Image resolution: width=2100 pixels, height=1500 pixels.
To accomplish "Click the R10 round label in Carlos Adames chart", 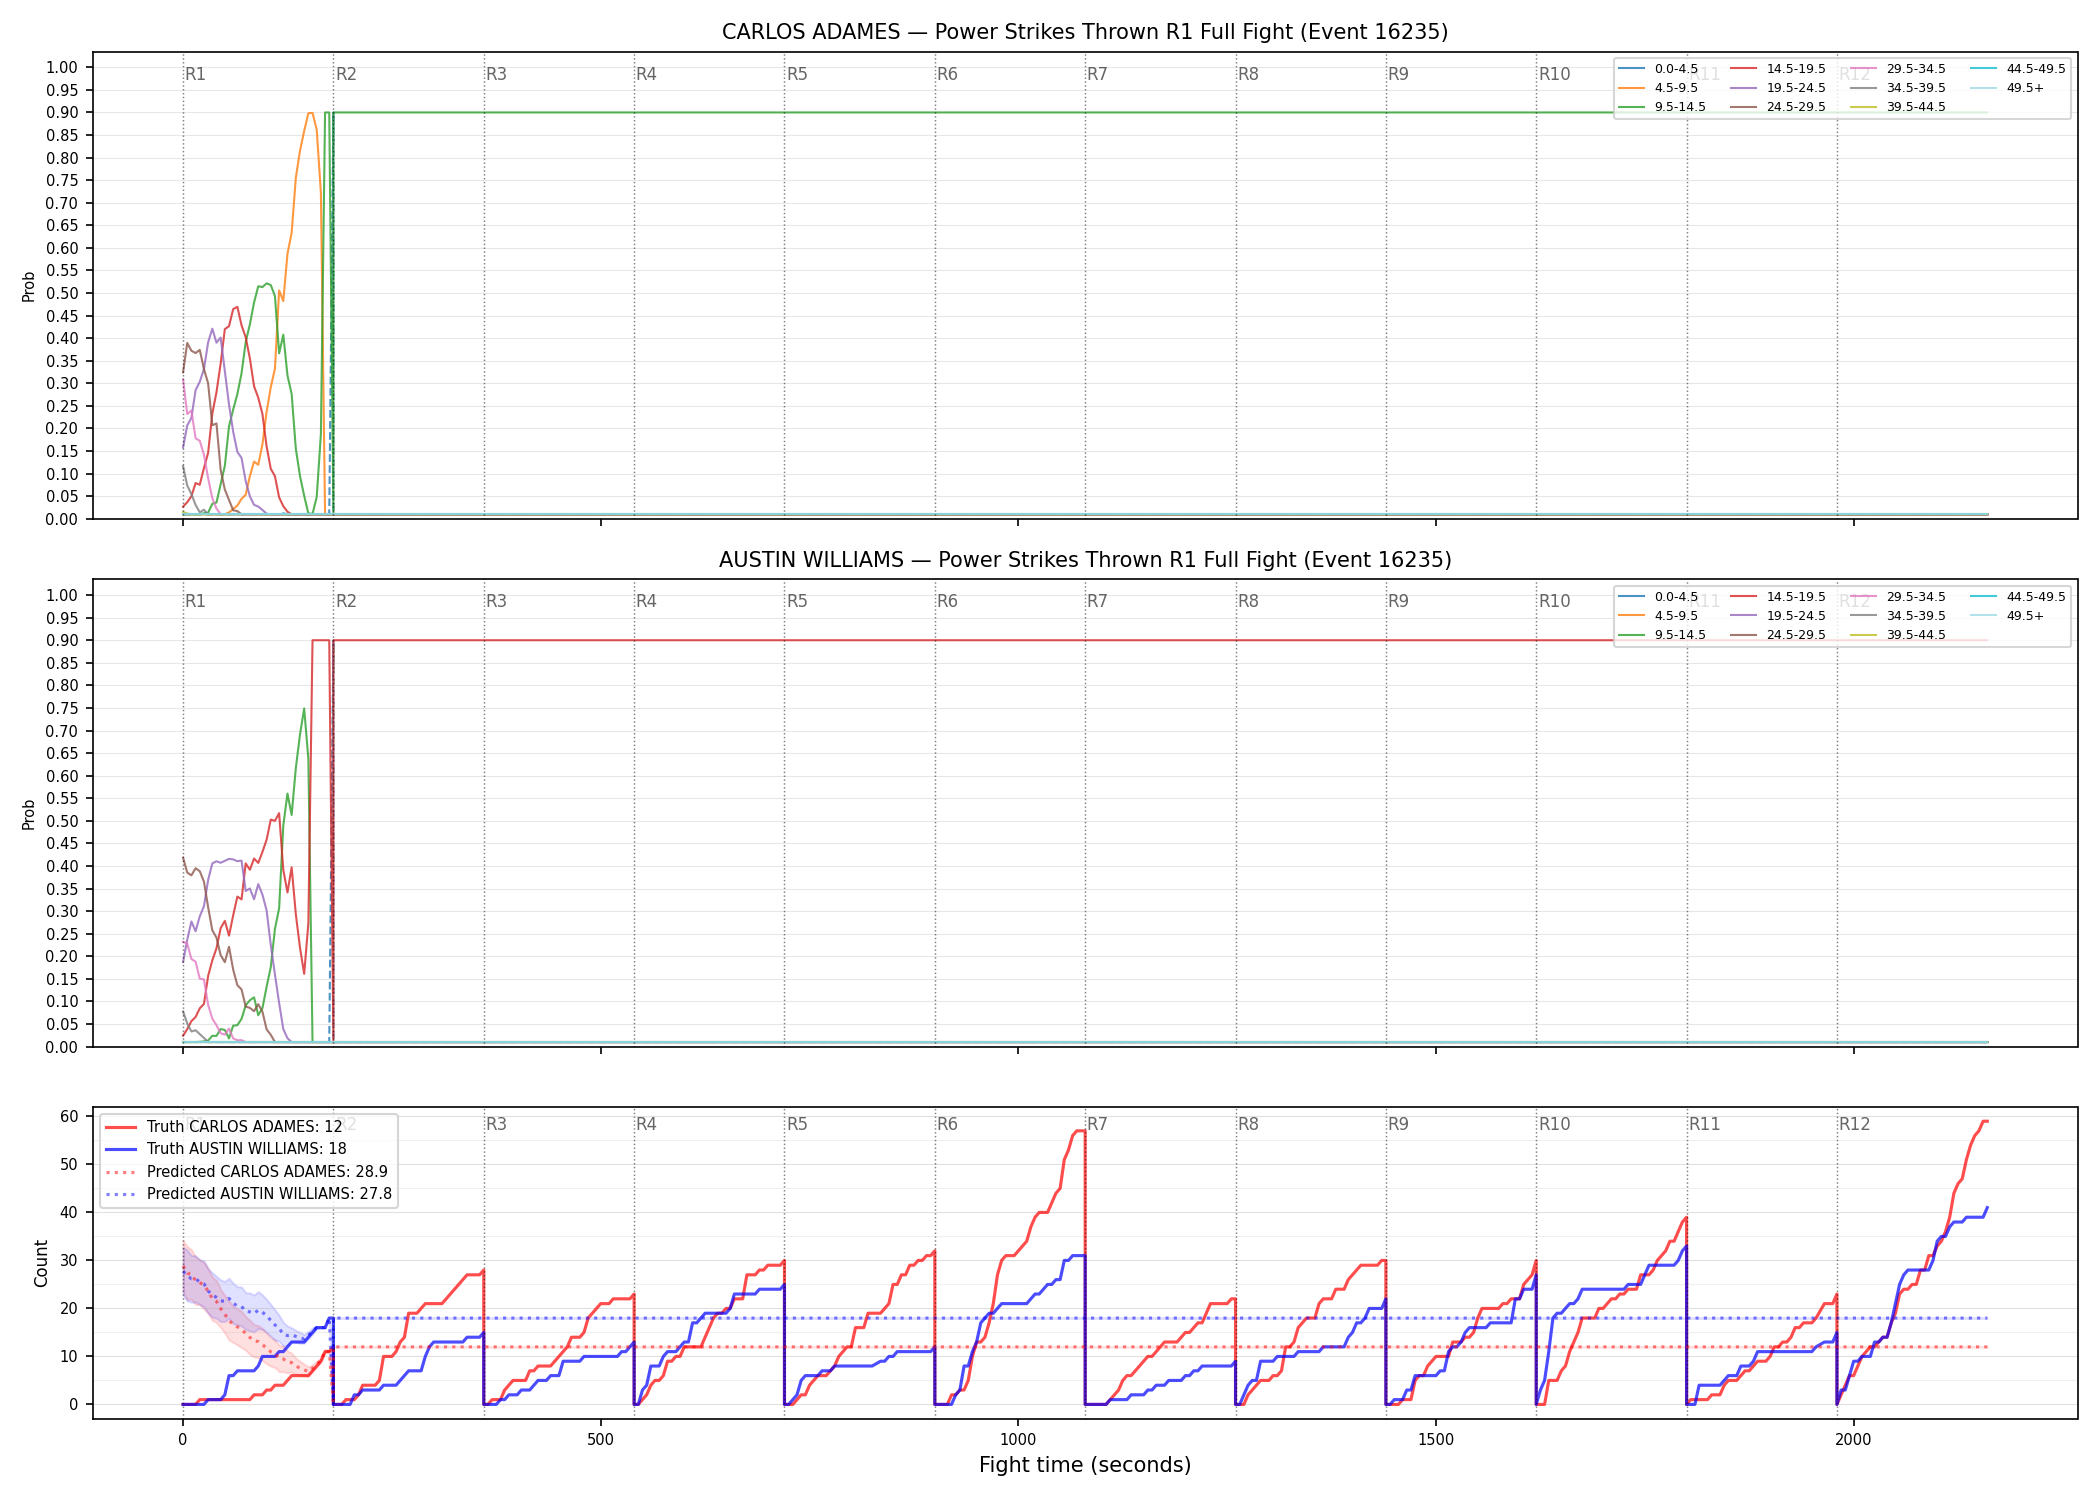I will (x=1554, y=74).
